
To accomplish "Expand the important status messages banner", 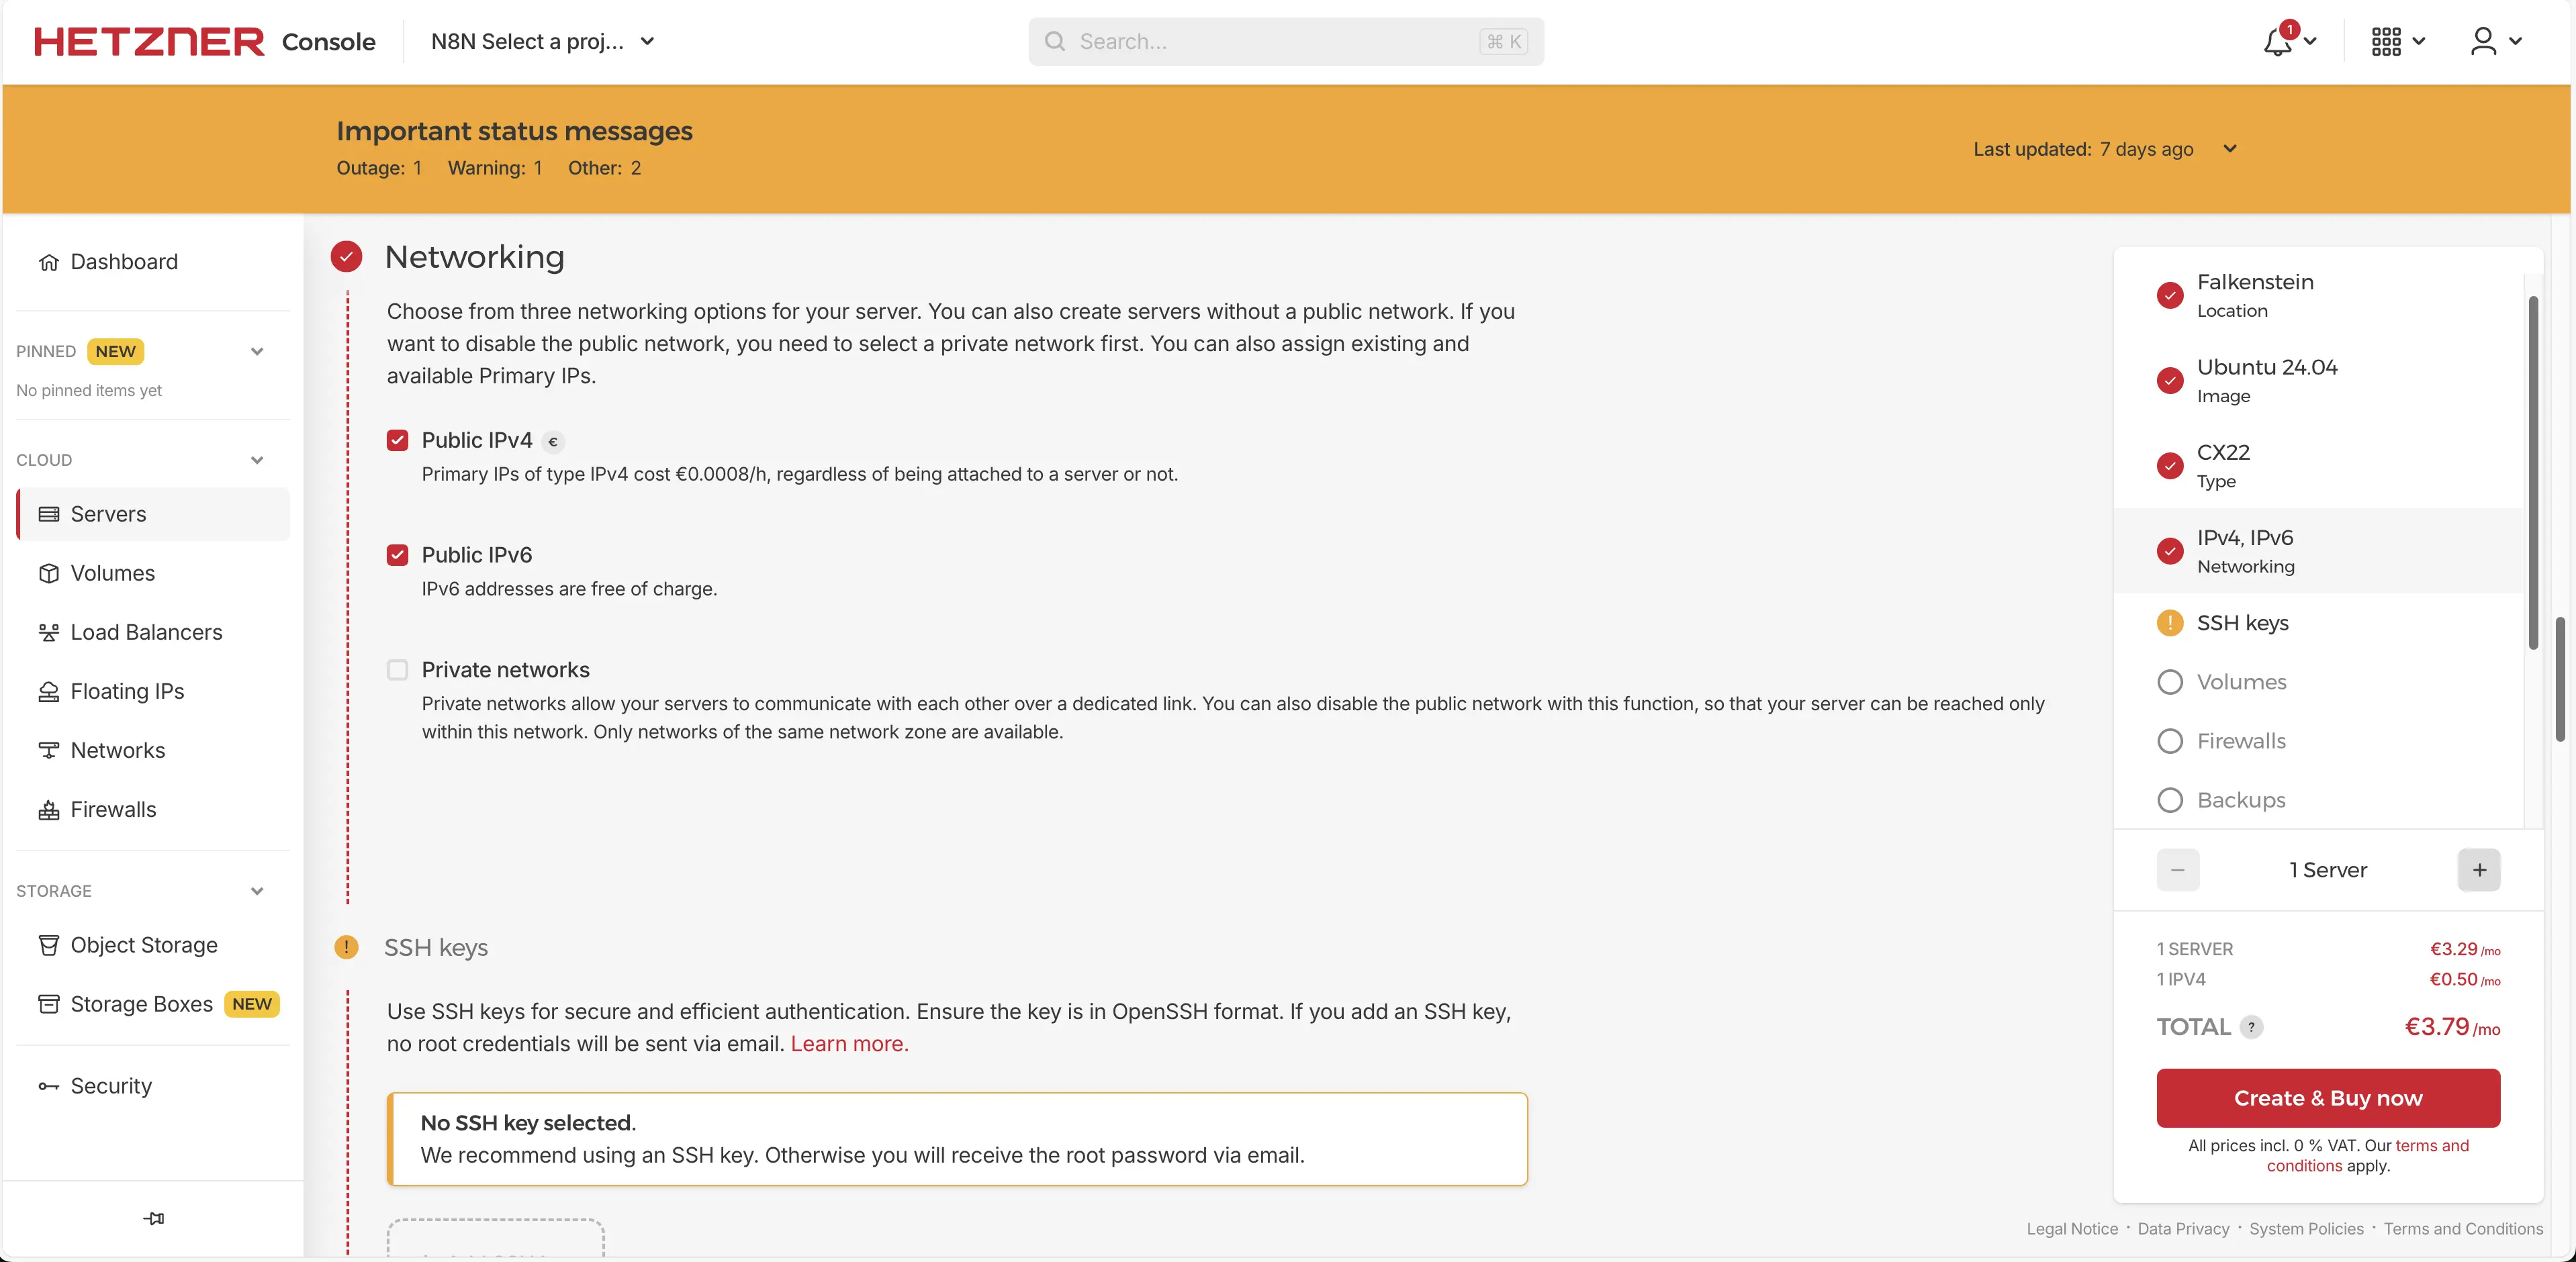I will pos(2229,149).
